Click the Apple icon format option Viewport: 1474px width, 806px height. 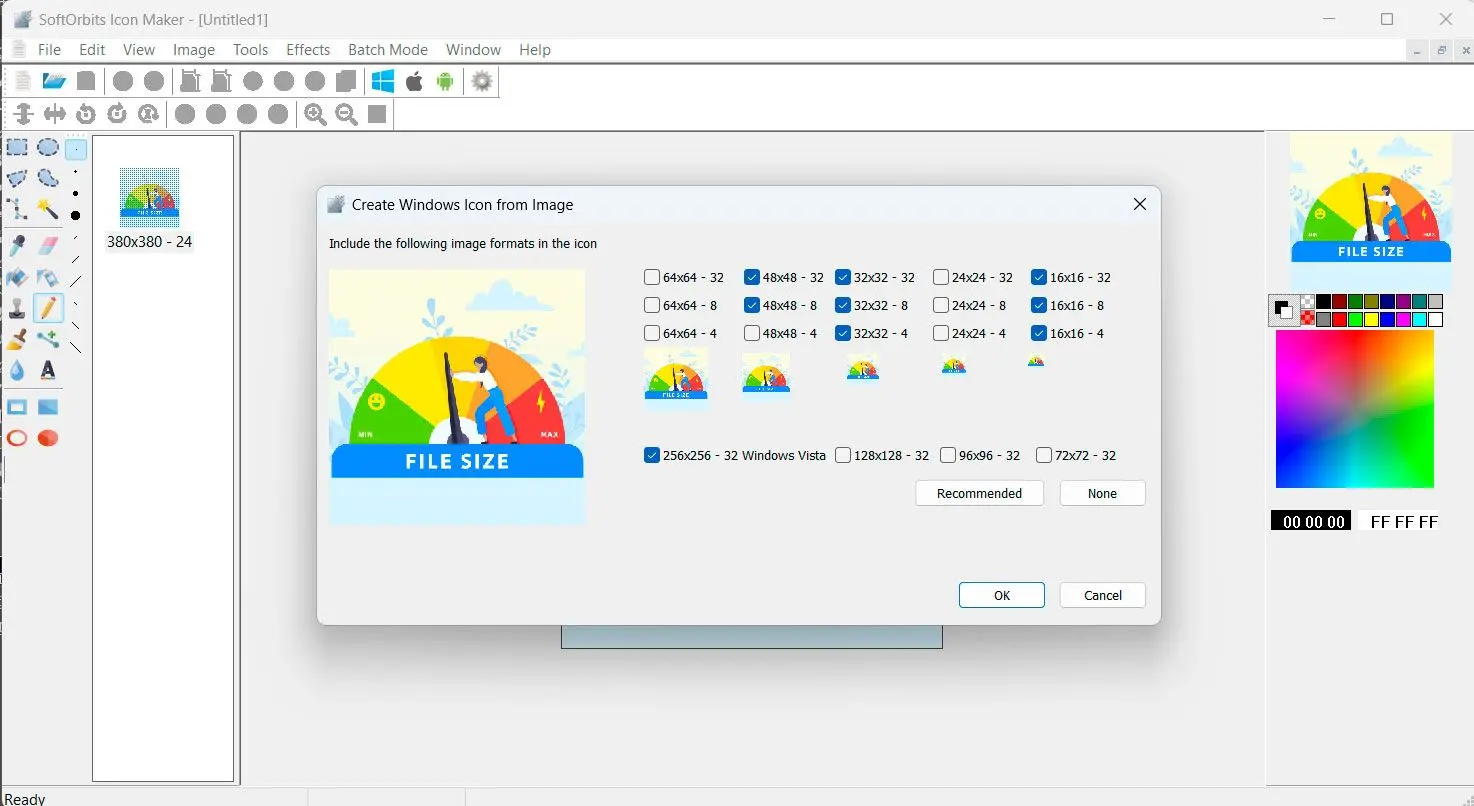414,81
